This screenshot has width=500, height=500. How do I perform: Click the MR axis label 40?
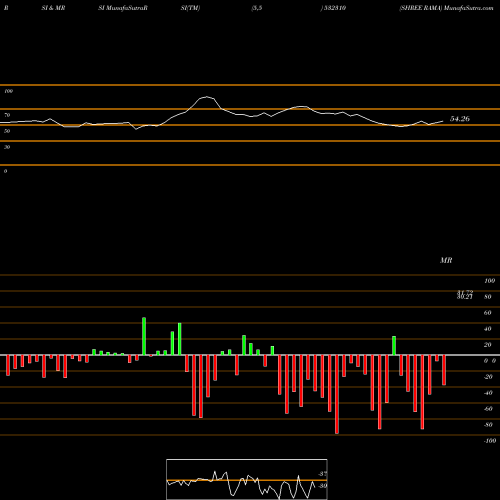(487, 329)
